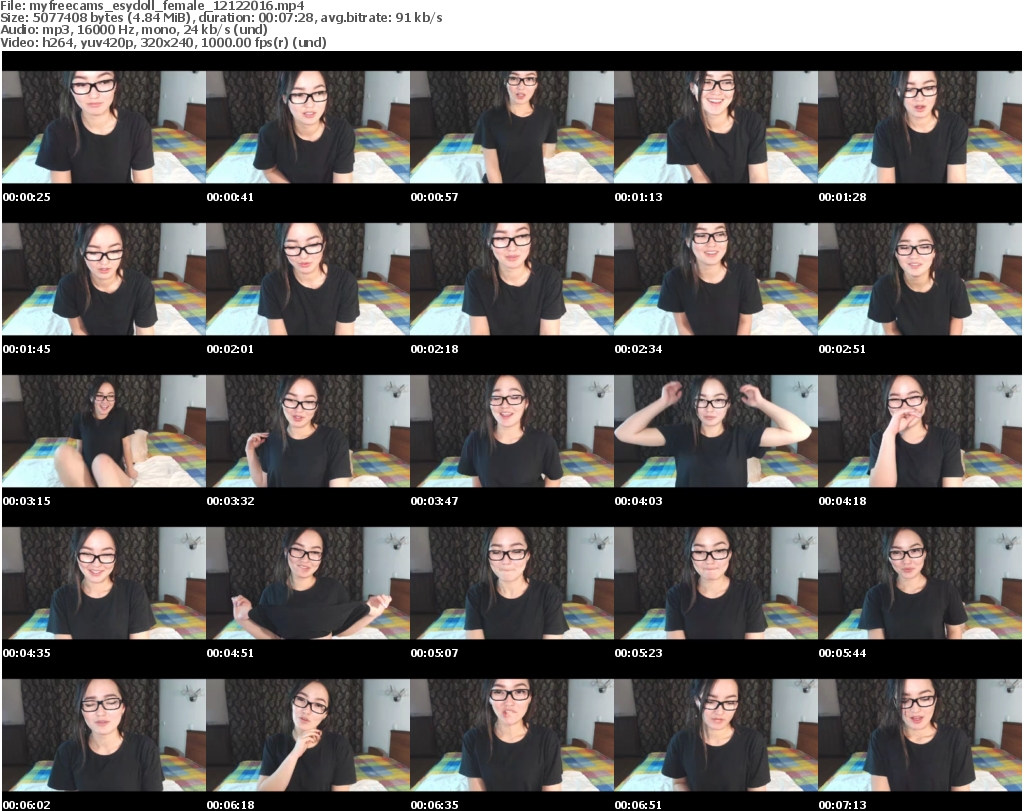
Task: Select the thumbnail frame above 00:02:34
Action: (x=716, y=279)
